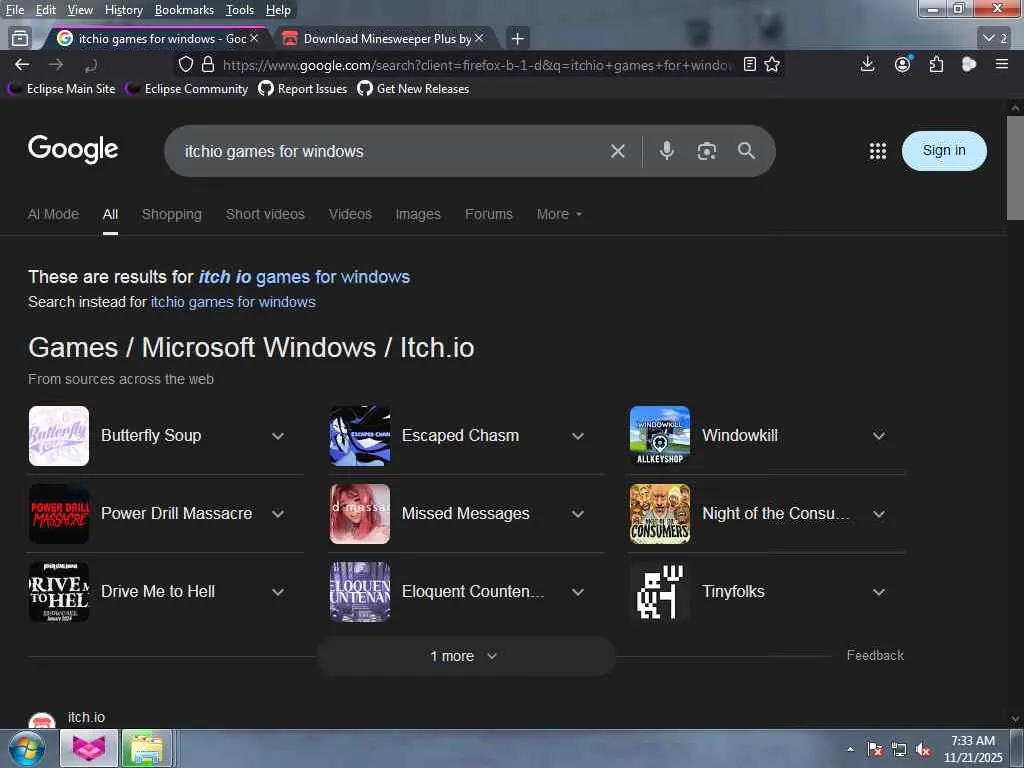
Task: Switch to Forums results tab
Action: pos(488,214)
